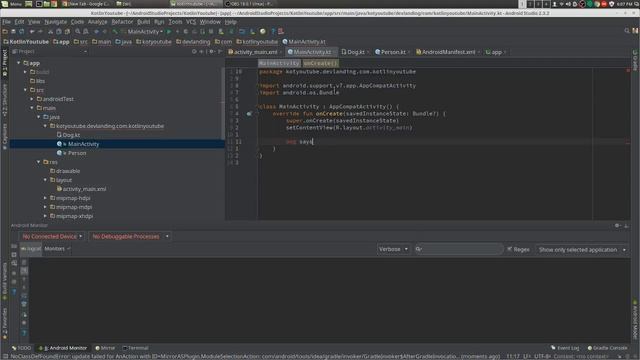Hide the Project panel with its hide icon
The width and height of the screenshot is (640, 360).
click(220, 51)
